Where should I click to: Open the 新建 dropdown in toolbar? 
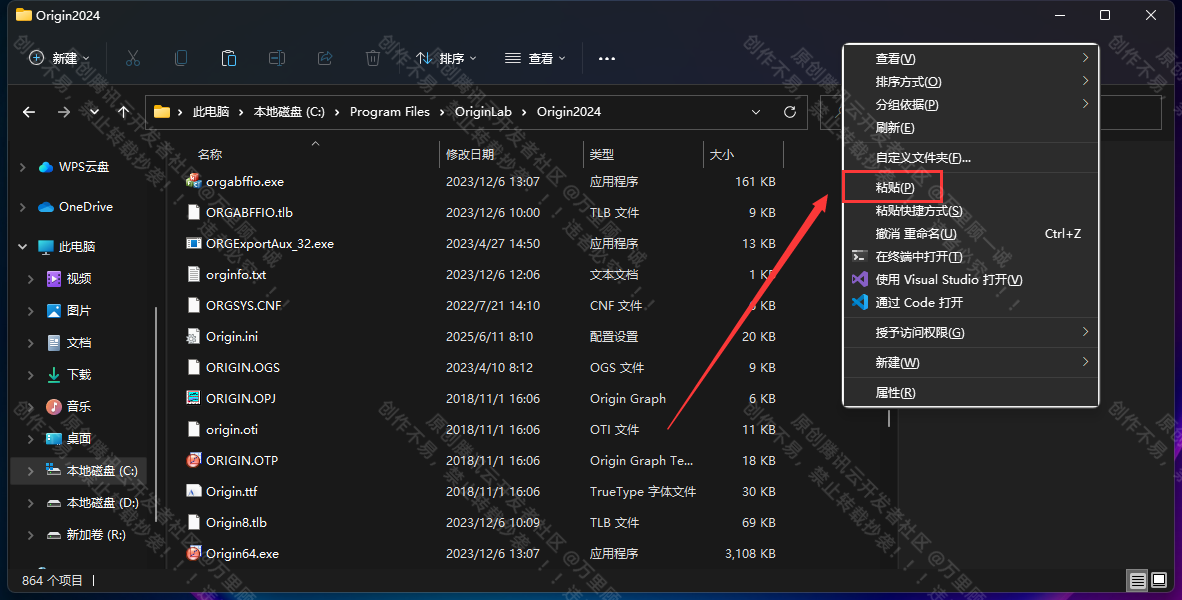tap(60, 58)
